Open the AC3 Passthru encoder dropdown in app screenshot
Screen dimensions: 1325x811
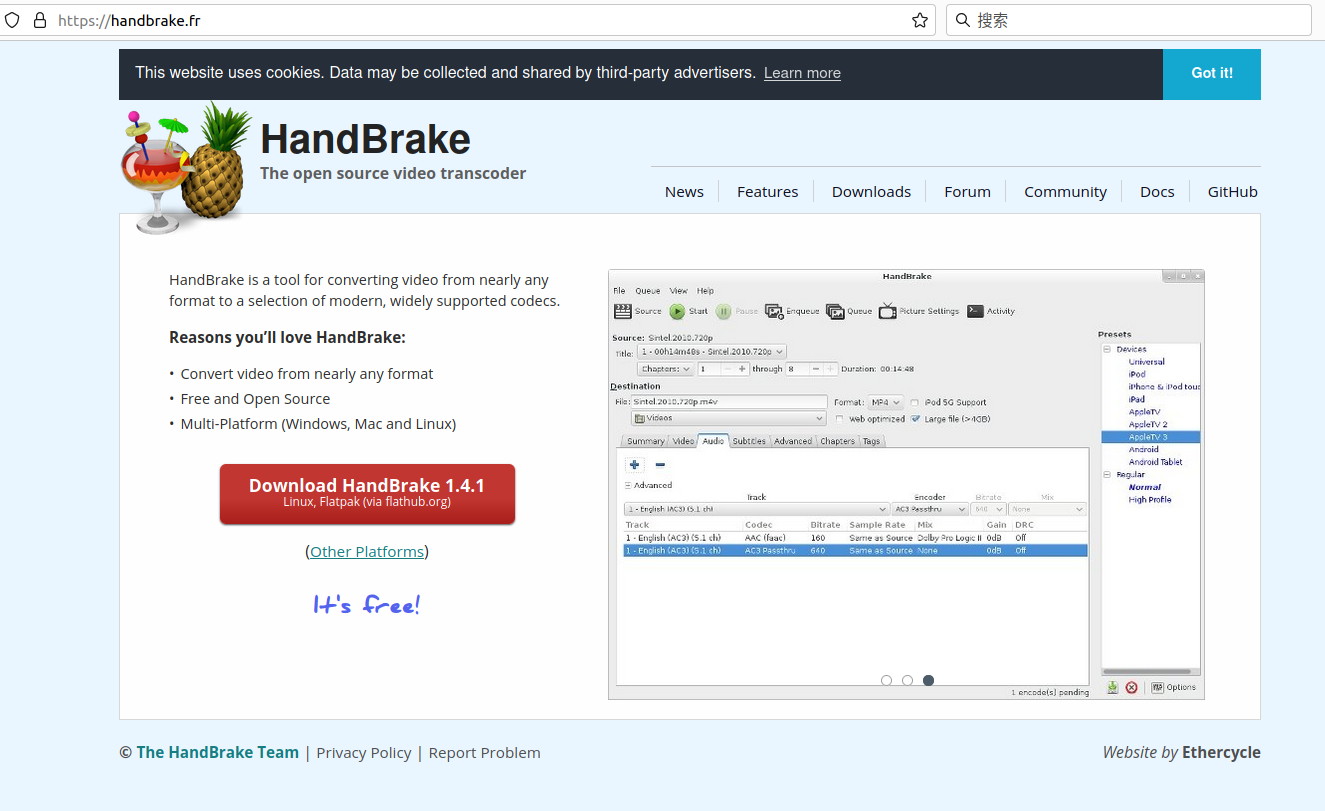tap(930, 509)
